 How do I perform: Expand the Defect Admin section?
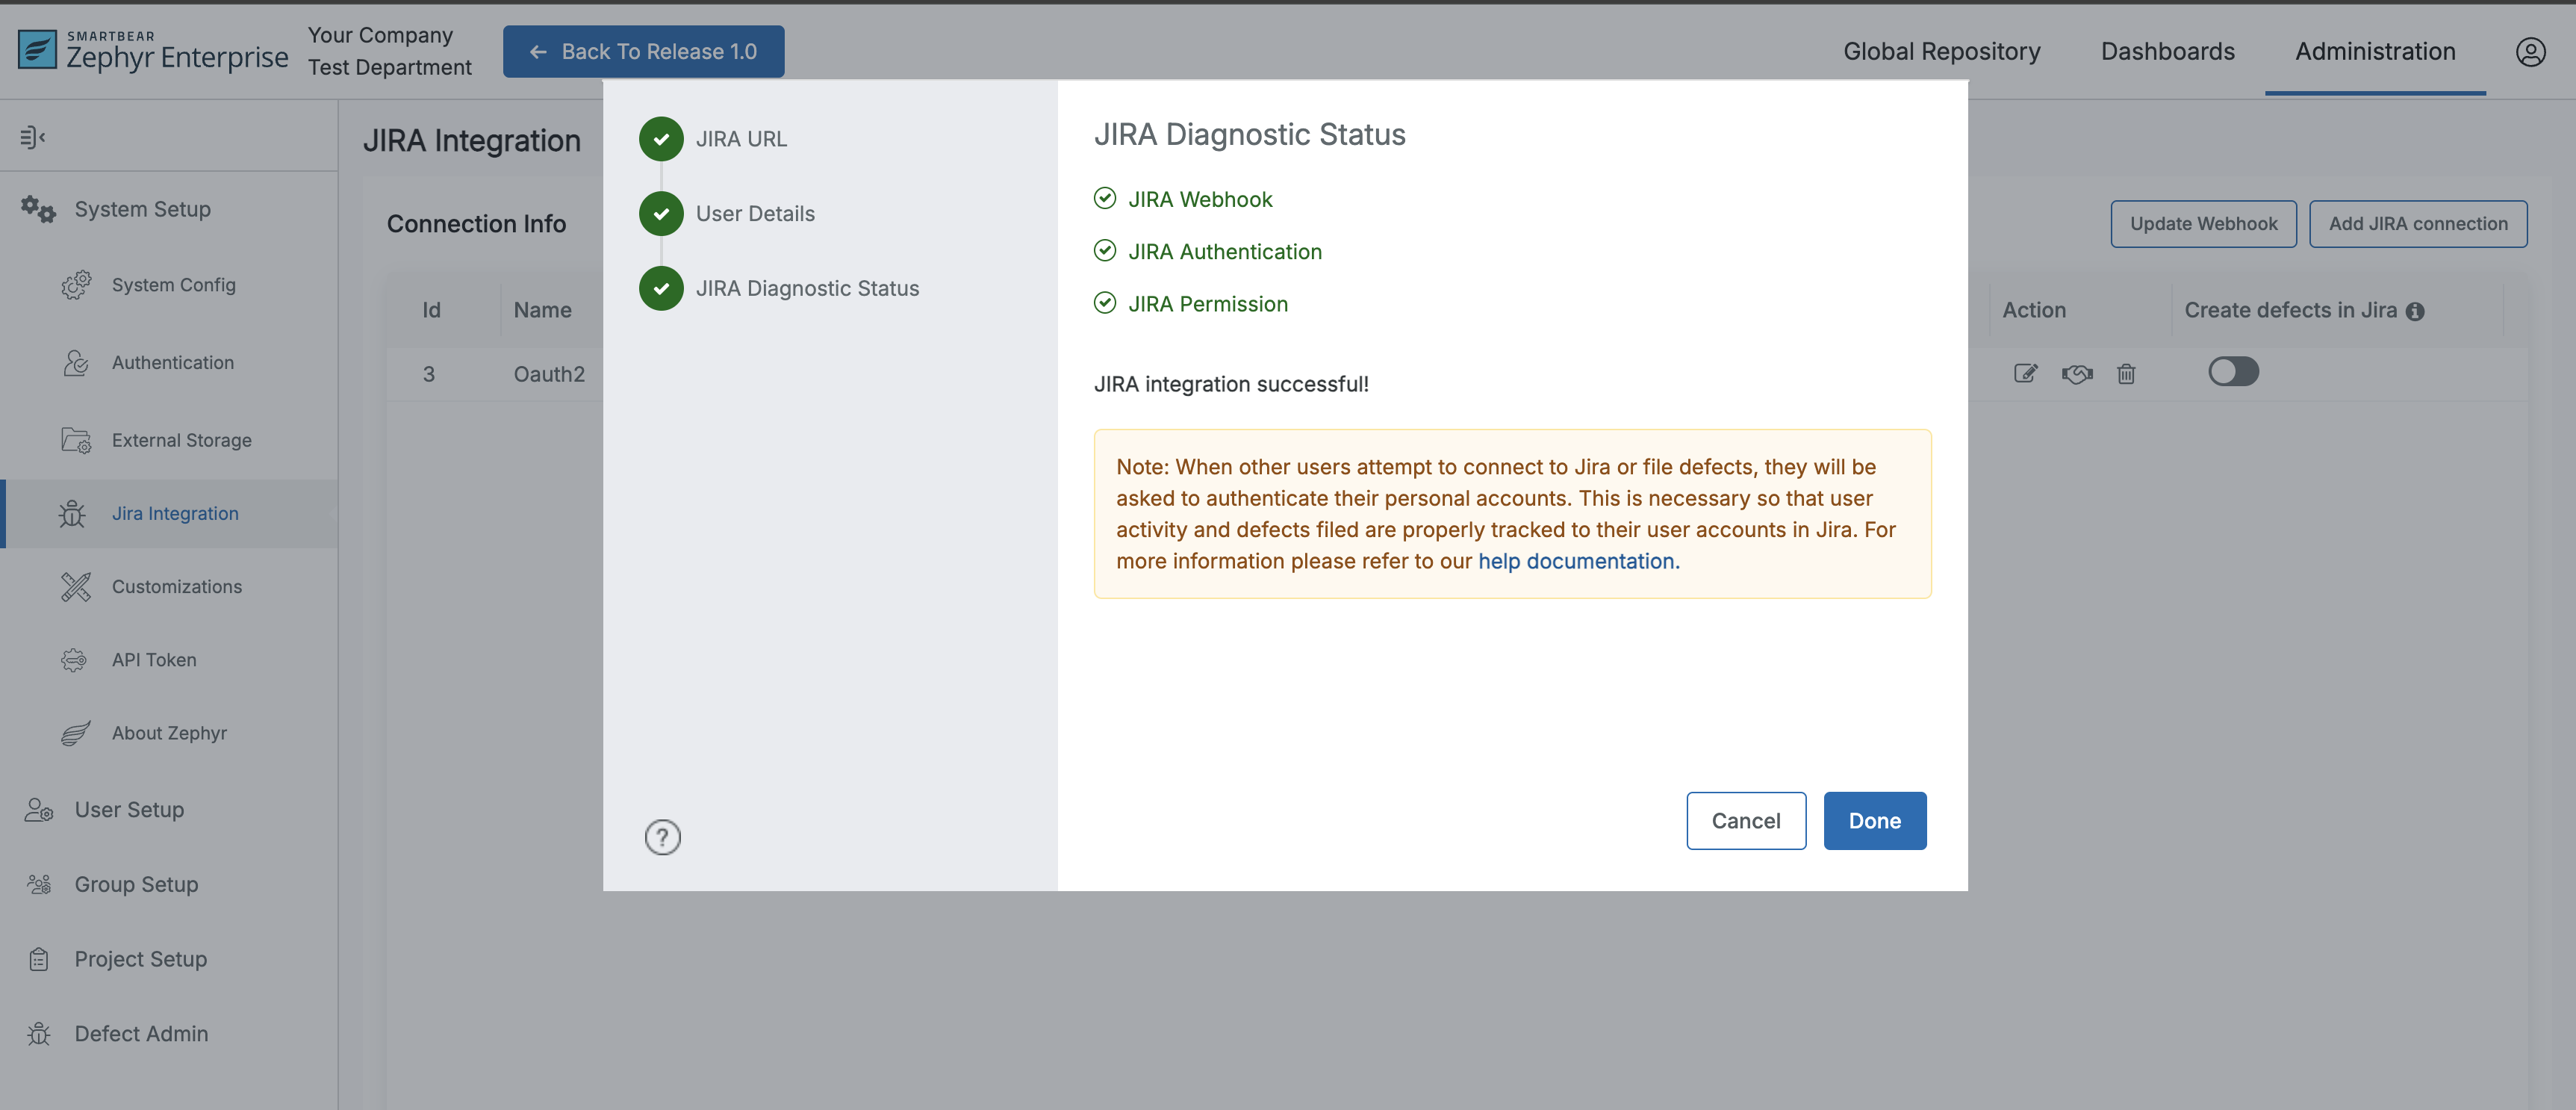click(x=141, y=1033)
